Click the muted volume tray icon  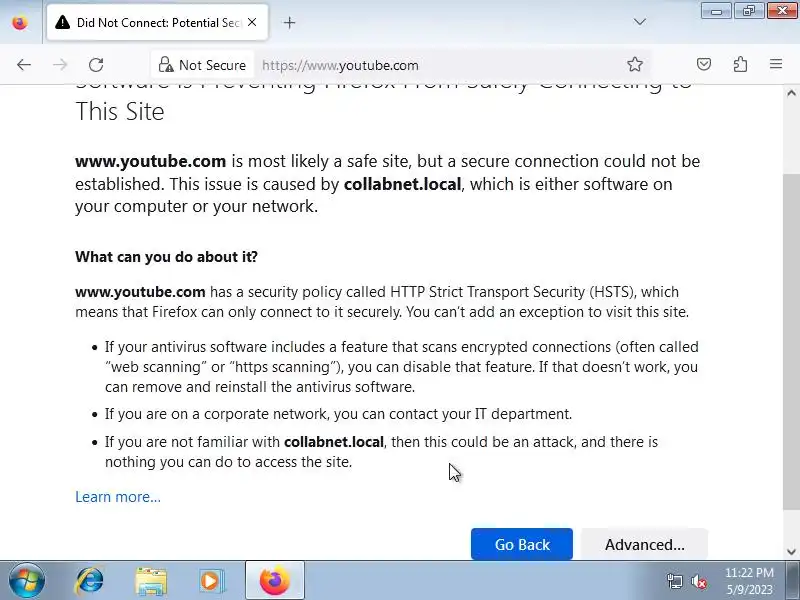[x=699, y=581]
